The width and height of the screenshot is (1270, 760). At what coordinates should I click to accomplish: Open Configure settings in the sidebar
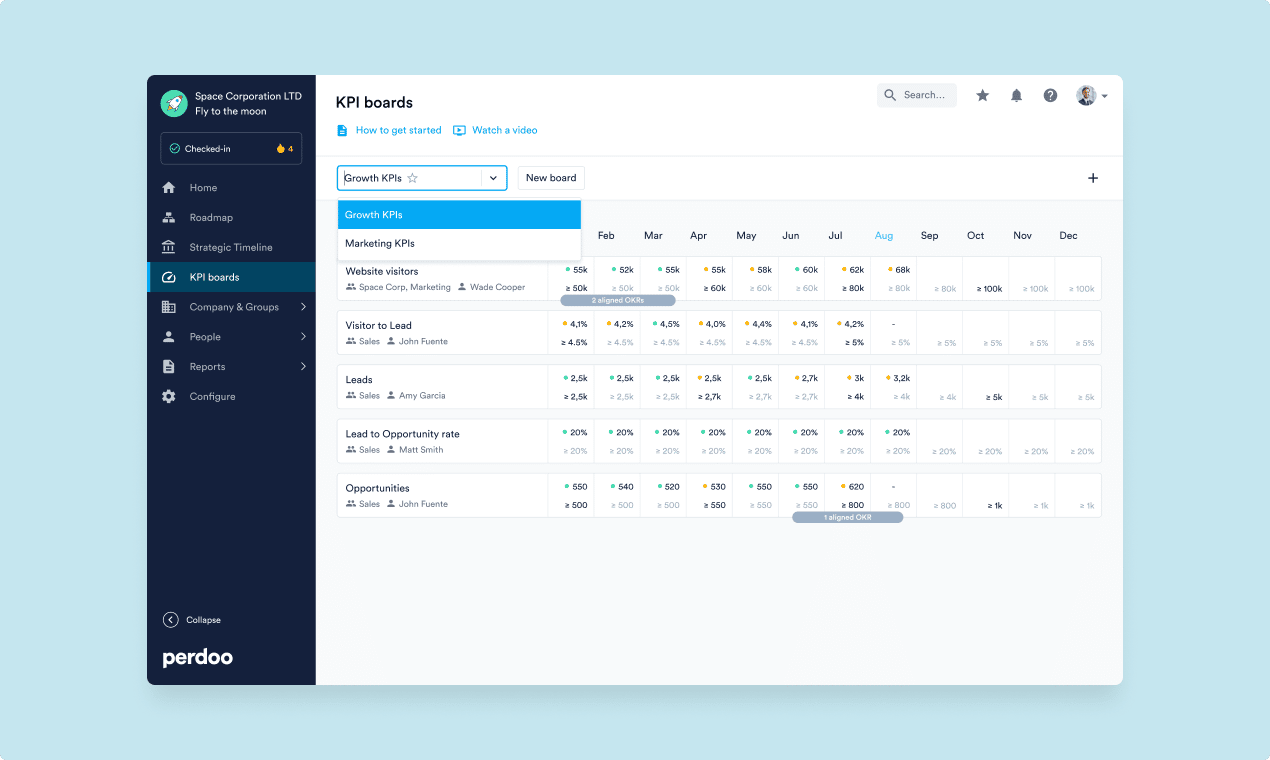tap(170, 396)
